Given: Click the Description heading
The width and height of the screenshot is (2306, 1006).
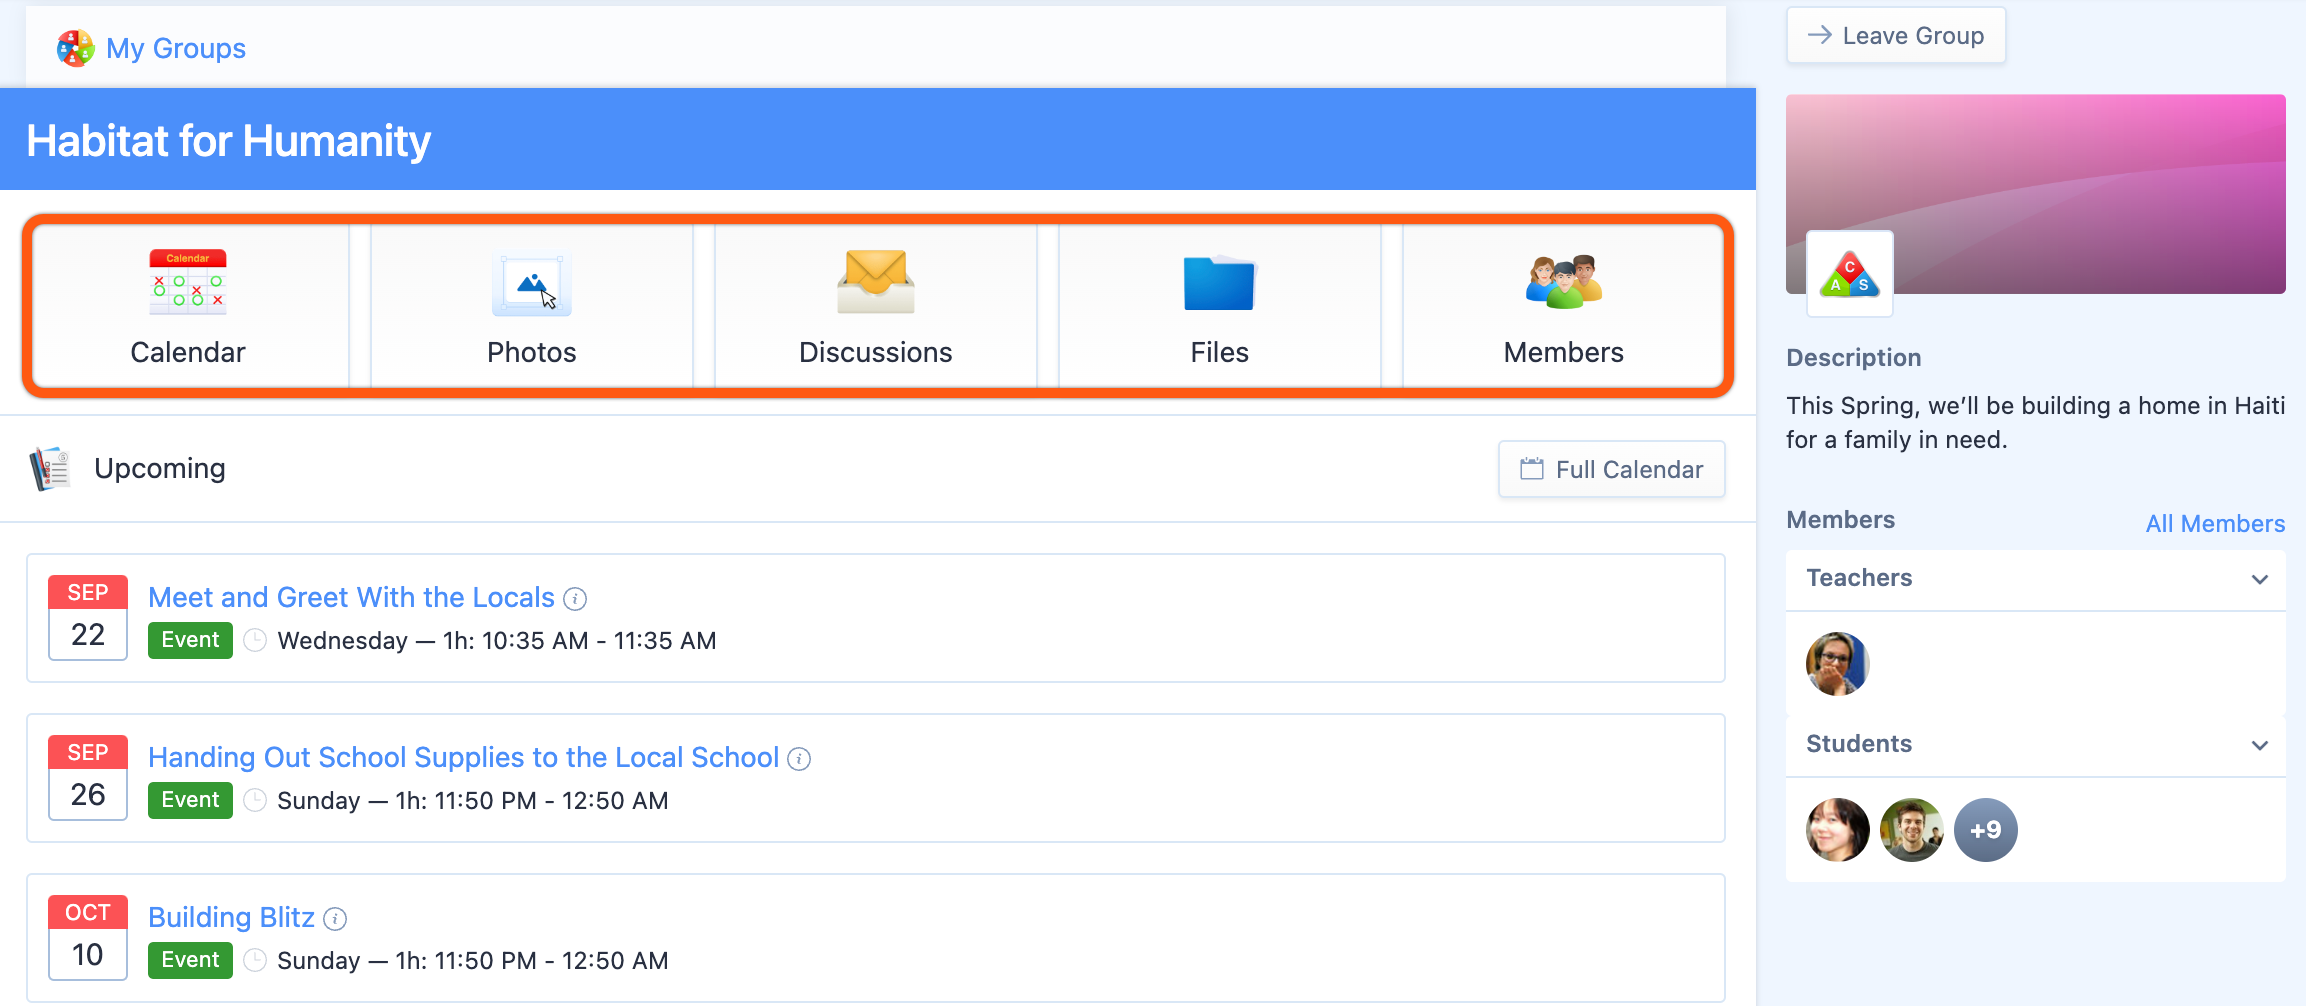Looking at the screenshot, I should [x=1854, y=358].
